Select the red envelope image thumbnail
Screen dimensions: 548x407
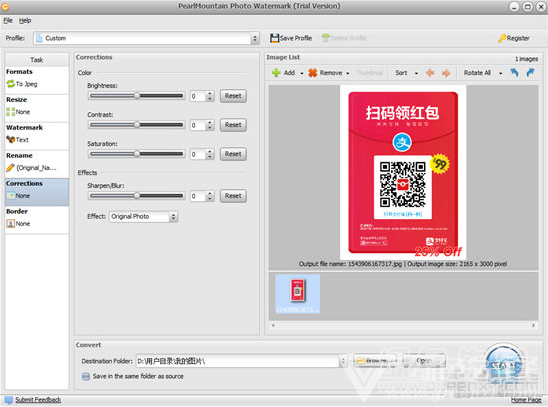pos(297,293)
